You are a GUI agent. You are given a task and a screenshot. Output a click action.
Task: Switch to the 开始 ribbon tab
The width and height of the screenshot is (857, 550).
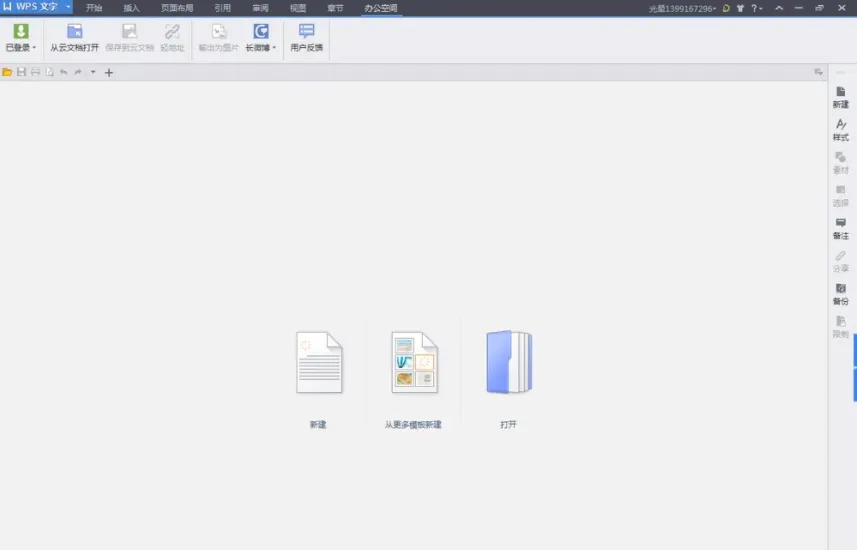(94, 8)
